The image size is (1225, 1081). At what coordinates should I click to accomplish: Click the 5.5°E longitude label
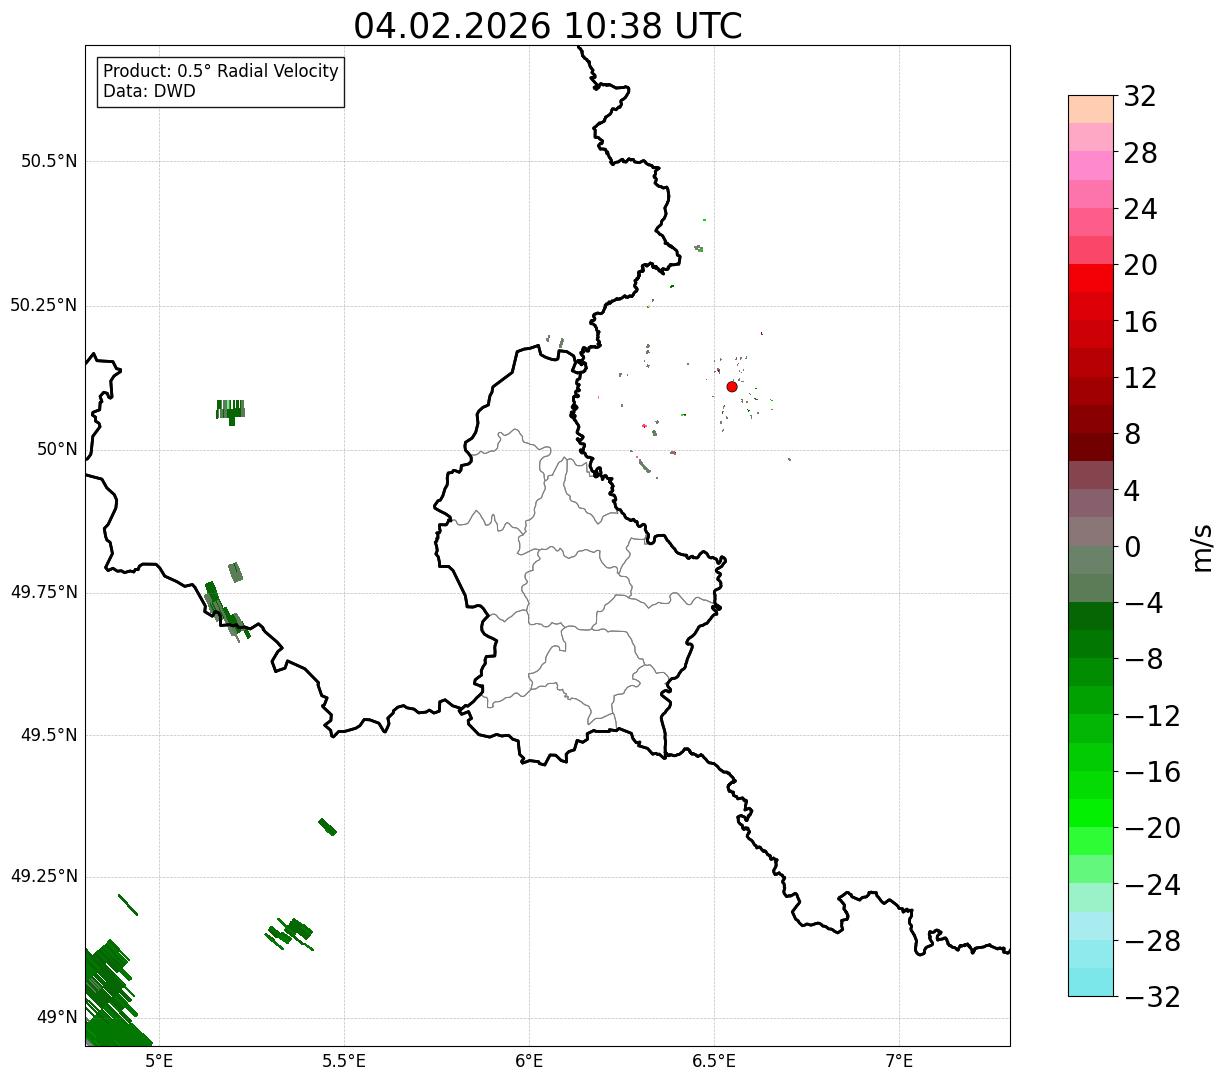click(x=344, y=1061)
